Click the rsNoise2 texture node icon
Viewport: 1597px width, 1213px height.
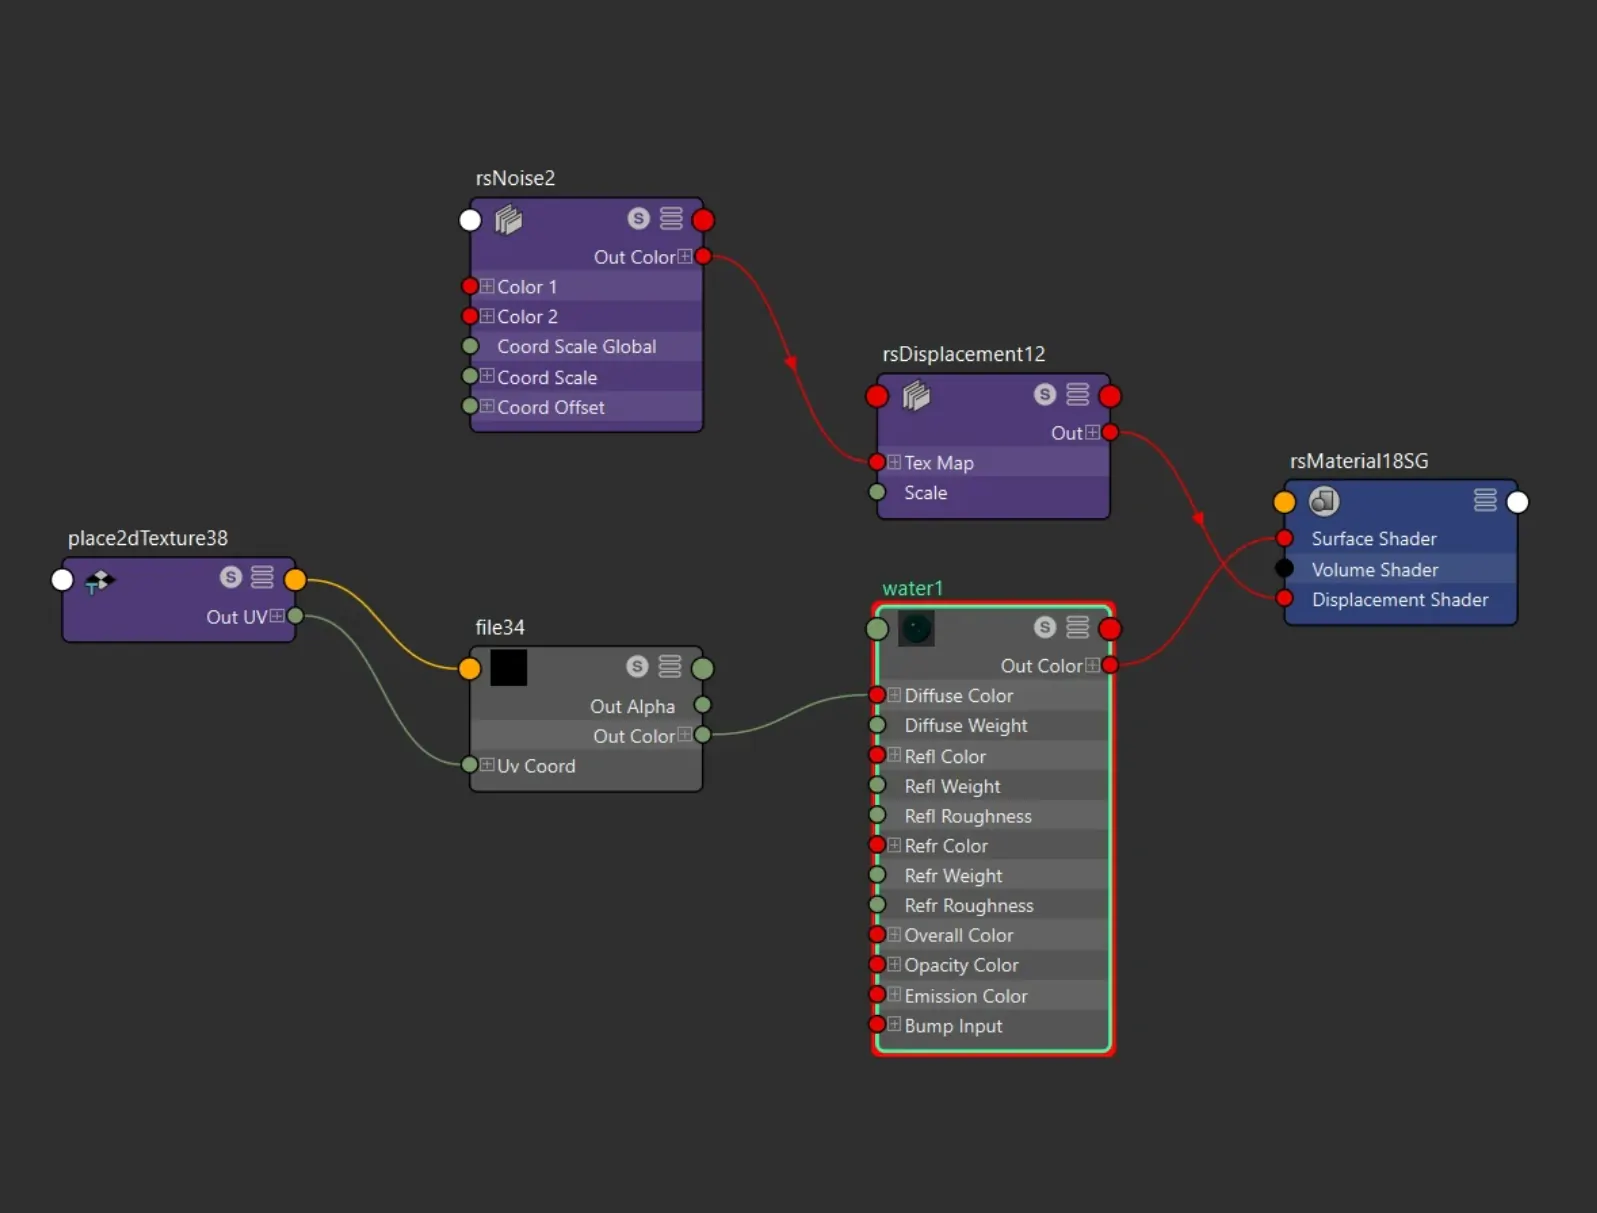(x=508, y=219)
